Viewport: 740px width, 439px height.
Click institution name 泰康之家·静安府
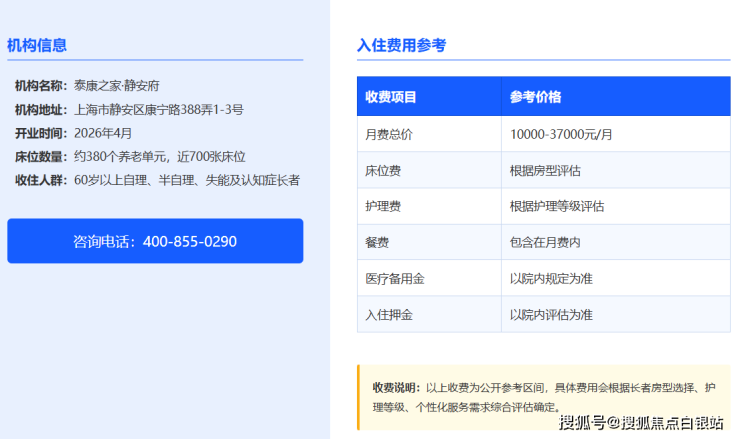click(117, 86)
